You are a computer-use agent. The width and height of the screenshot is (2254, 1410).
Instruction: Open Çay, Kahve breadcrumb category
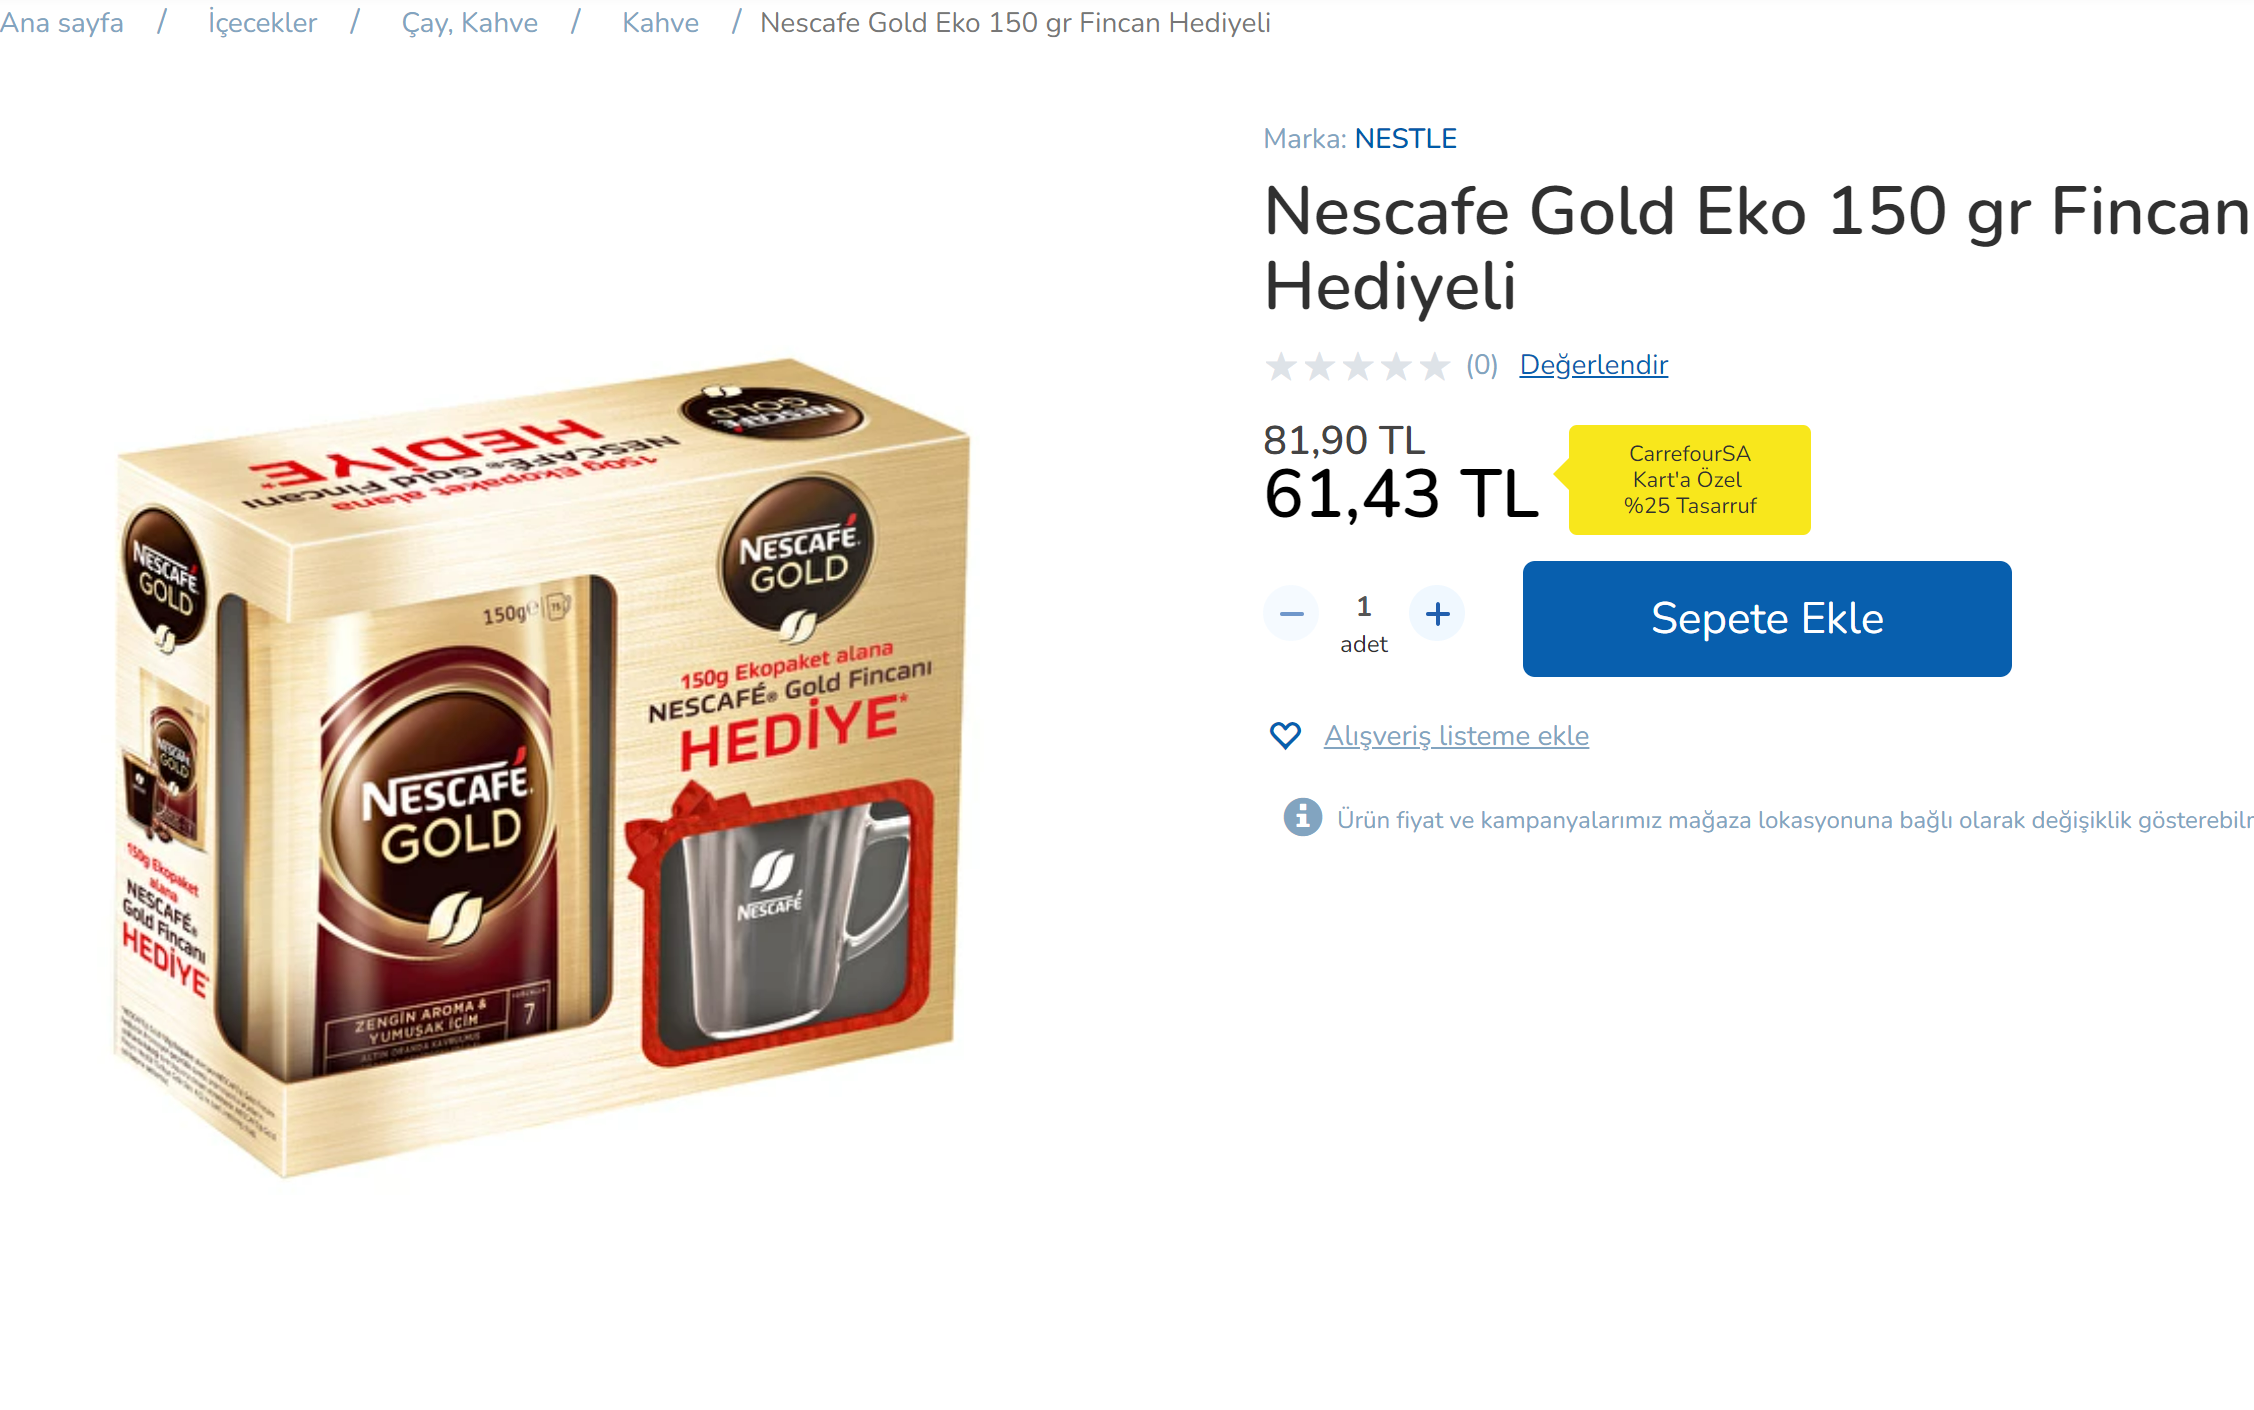tap(469, 22)
